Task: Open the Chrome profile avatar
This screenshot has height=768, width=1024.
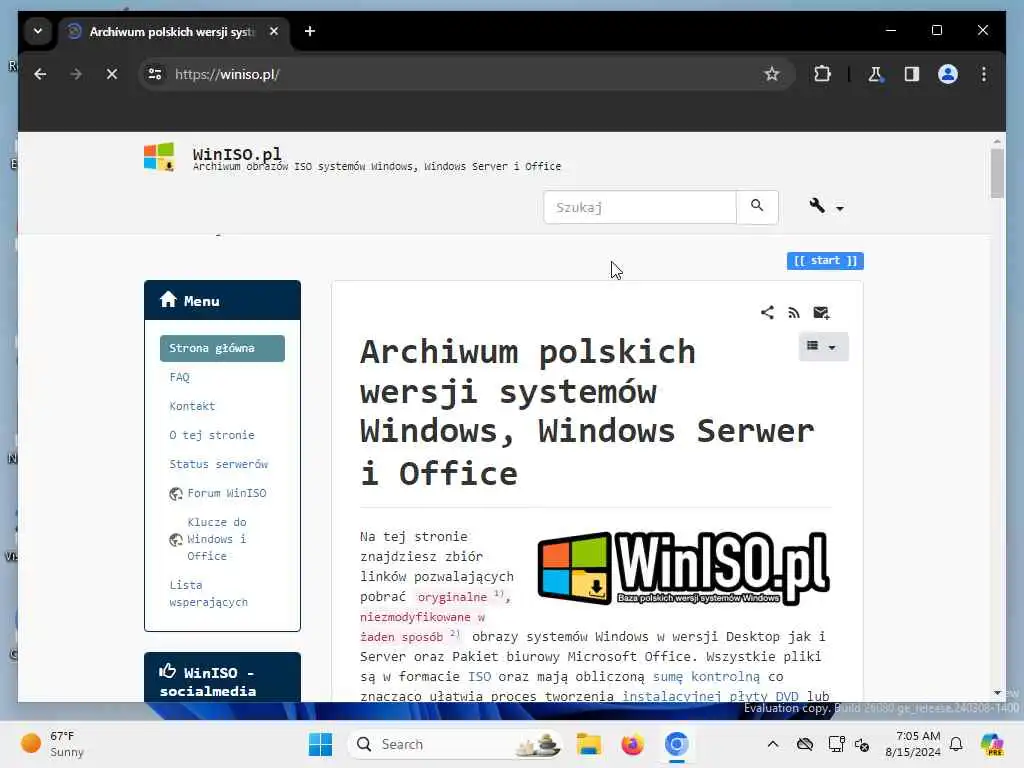Action: click(x=948, y=74)
